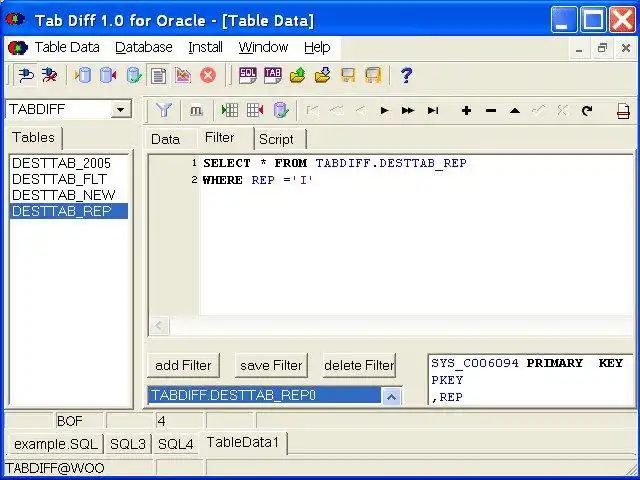Click the top toolbar cylinder with green checkmark
640x480 pixels.
(x=134, y=76)
